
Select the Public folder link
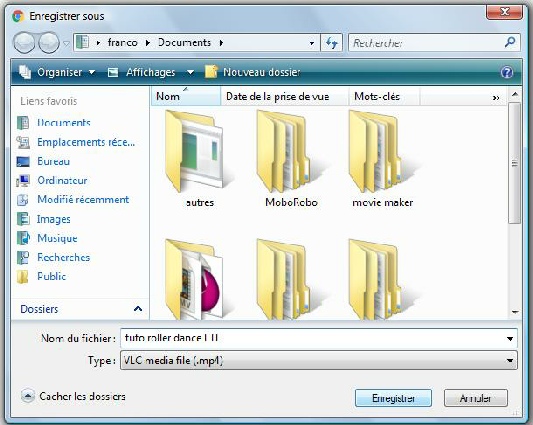tap(51, 276)
